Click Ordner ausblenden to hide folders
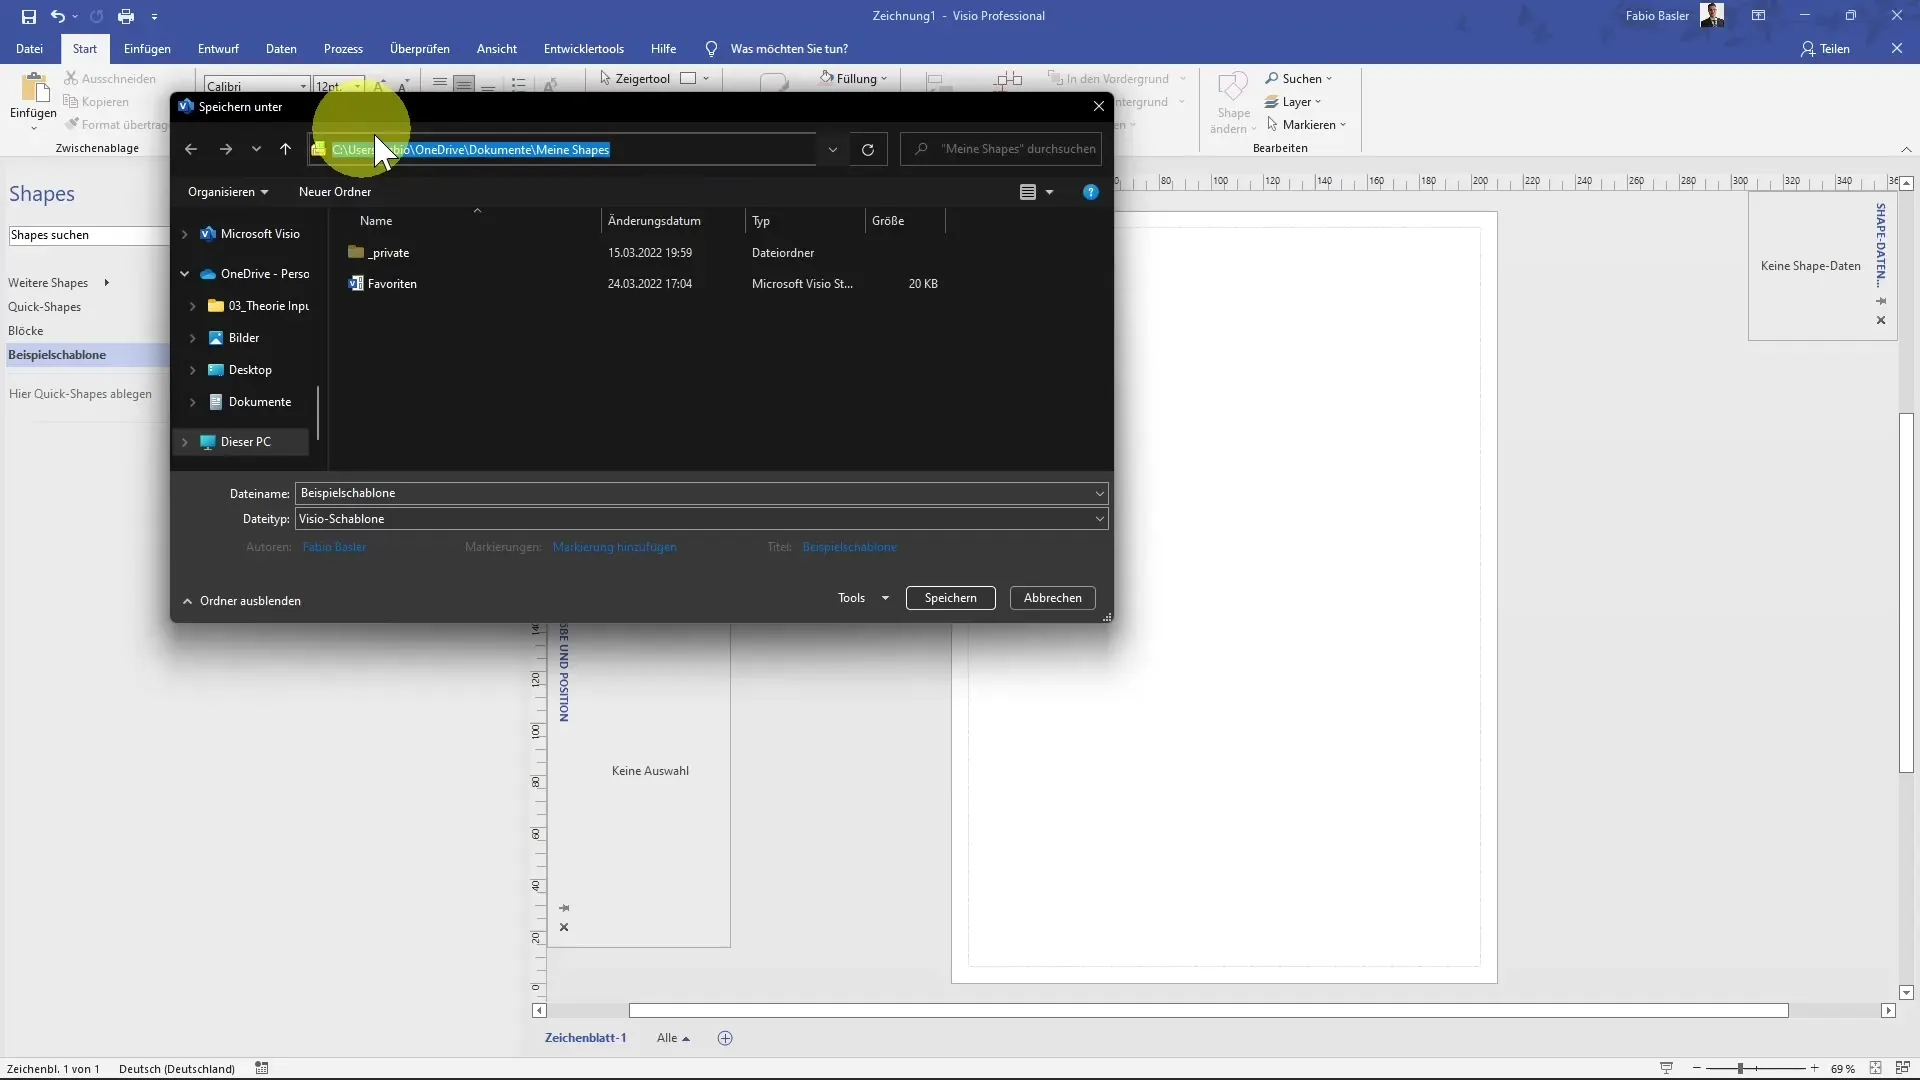Screen dimensions: 1920x1080 242,601
